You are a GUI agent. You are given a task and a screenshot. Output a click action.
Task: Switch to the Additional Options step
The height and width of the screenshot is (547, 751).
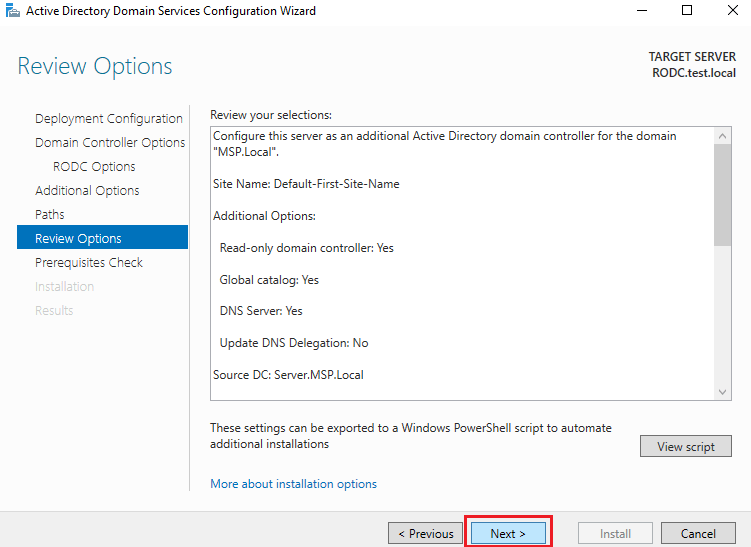point(87,190)
